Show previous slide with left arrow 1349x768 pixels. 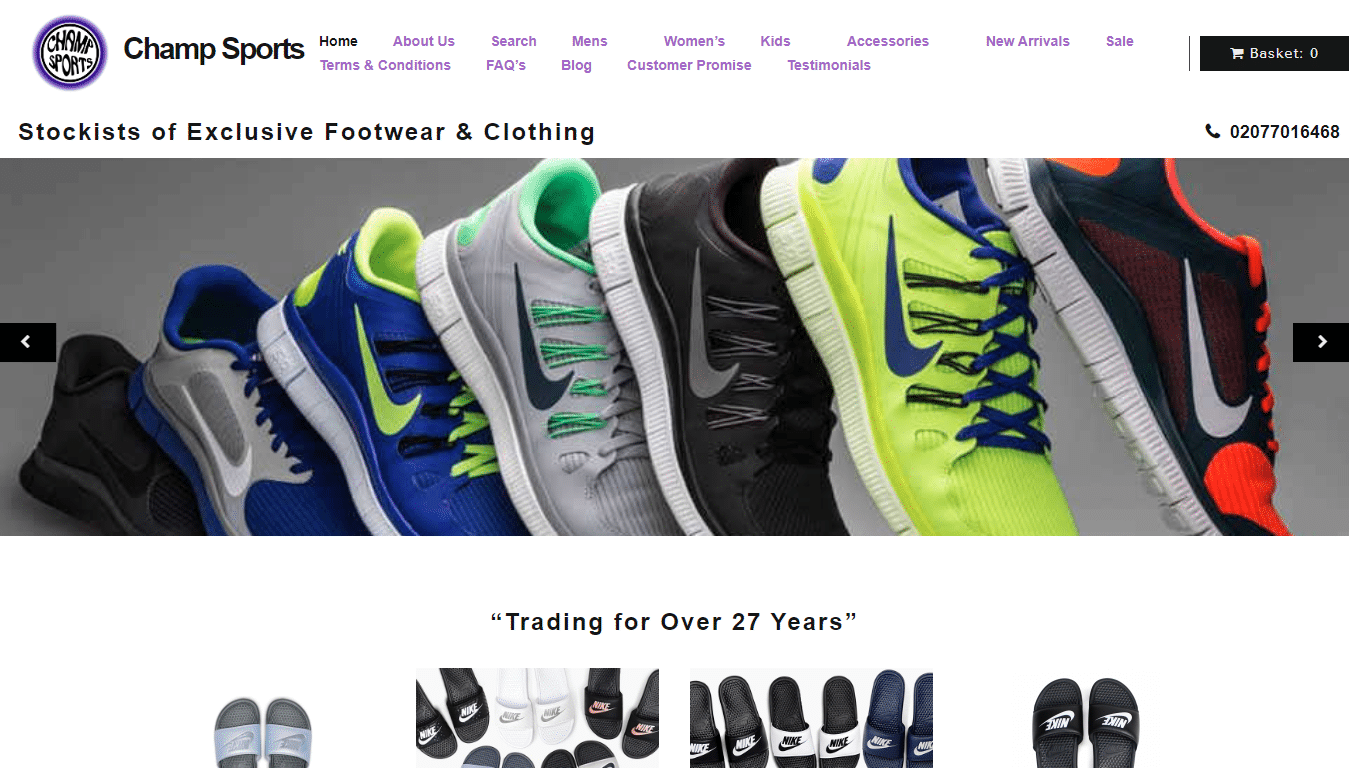(x=28, y=342)
